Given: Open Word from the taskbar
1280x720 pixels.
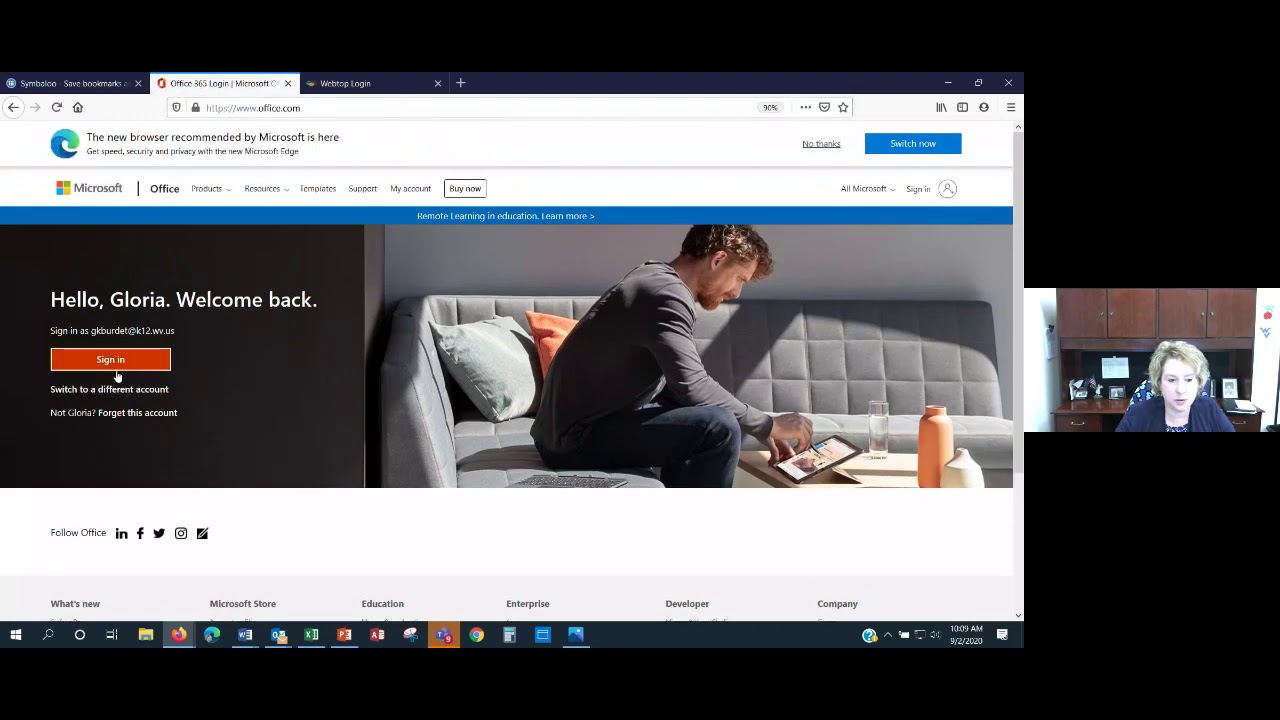Looking at the screenshot, I should click(x=245, y=634).
